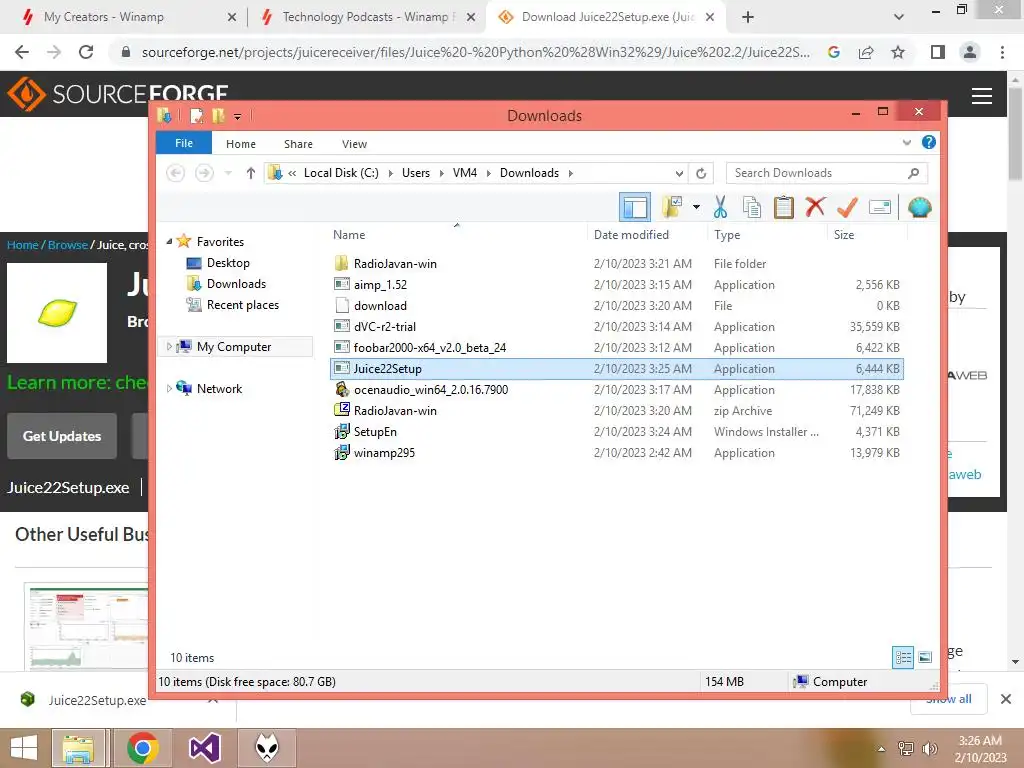Click the ocenaudio installer file icon

coord(342,390)
